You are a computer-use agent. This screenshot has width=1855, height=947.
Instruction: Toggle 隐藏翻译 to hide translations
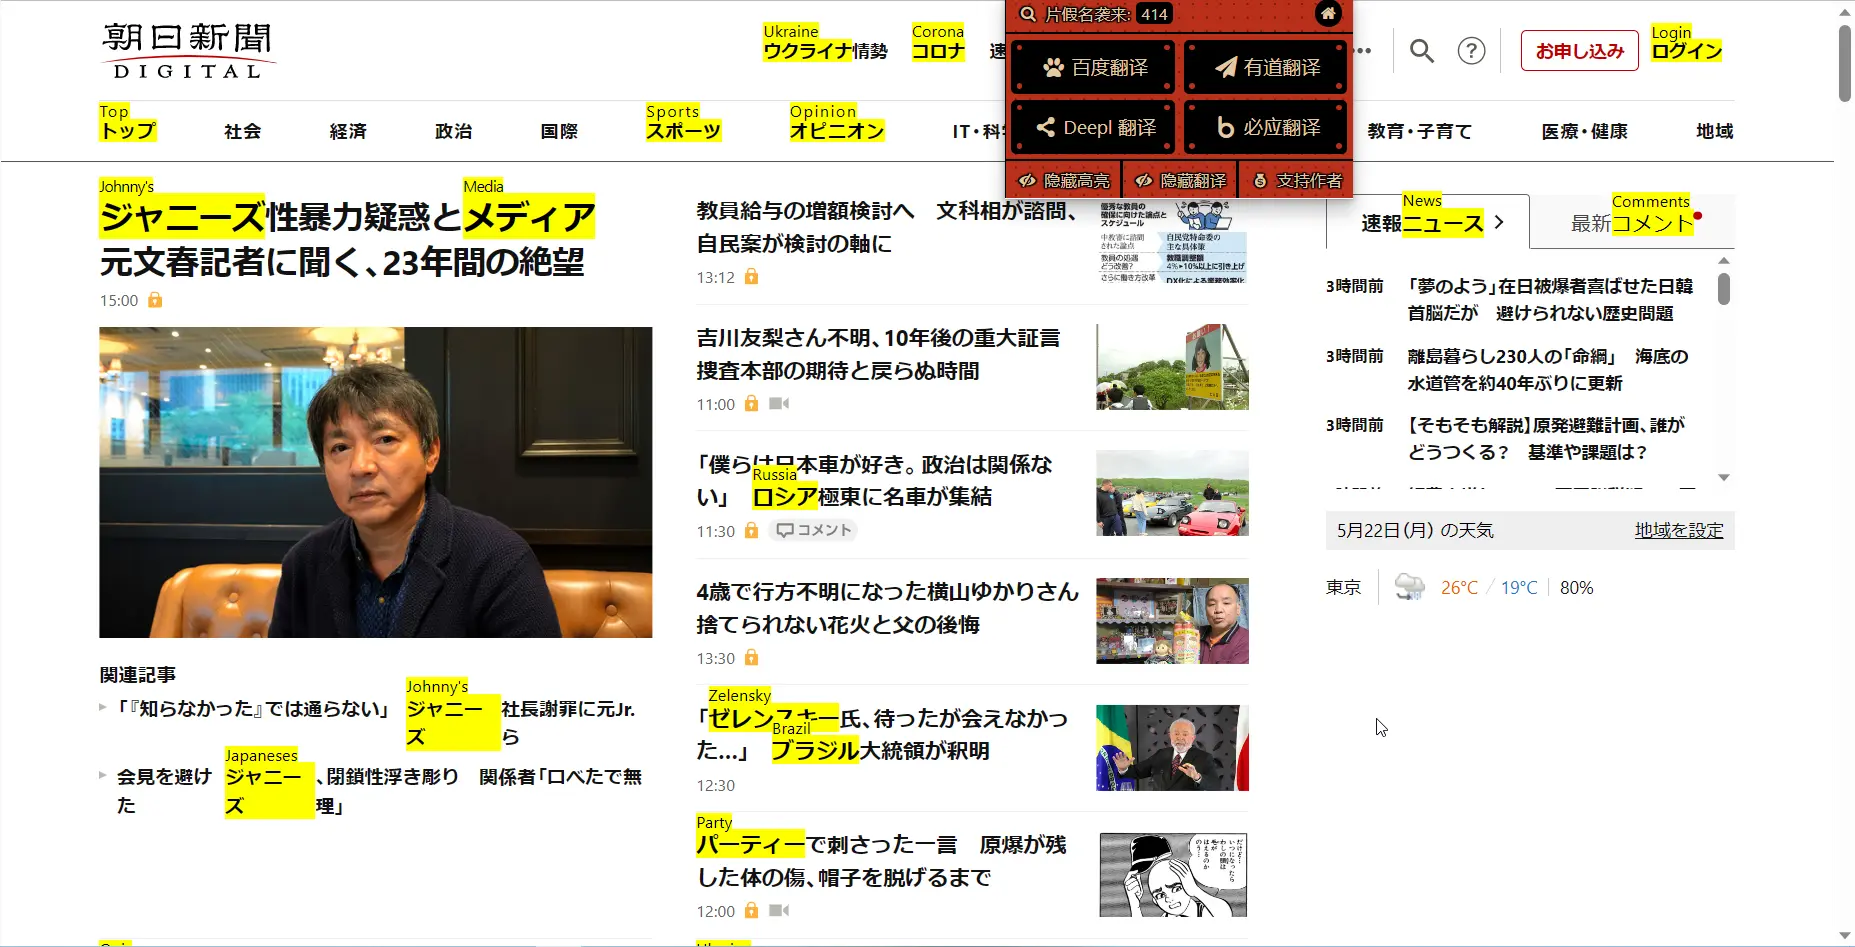tap(1180, 181)
